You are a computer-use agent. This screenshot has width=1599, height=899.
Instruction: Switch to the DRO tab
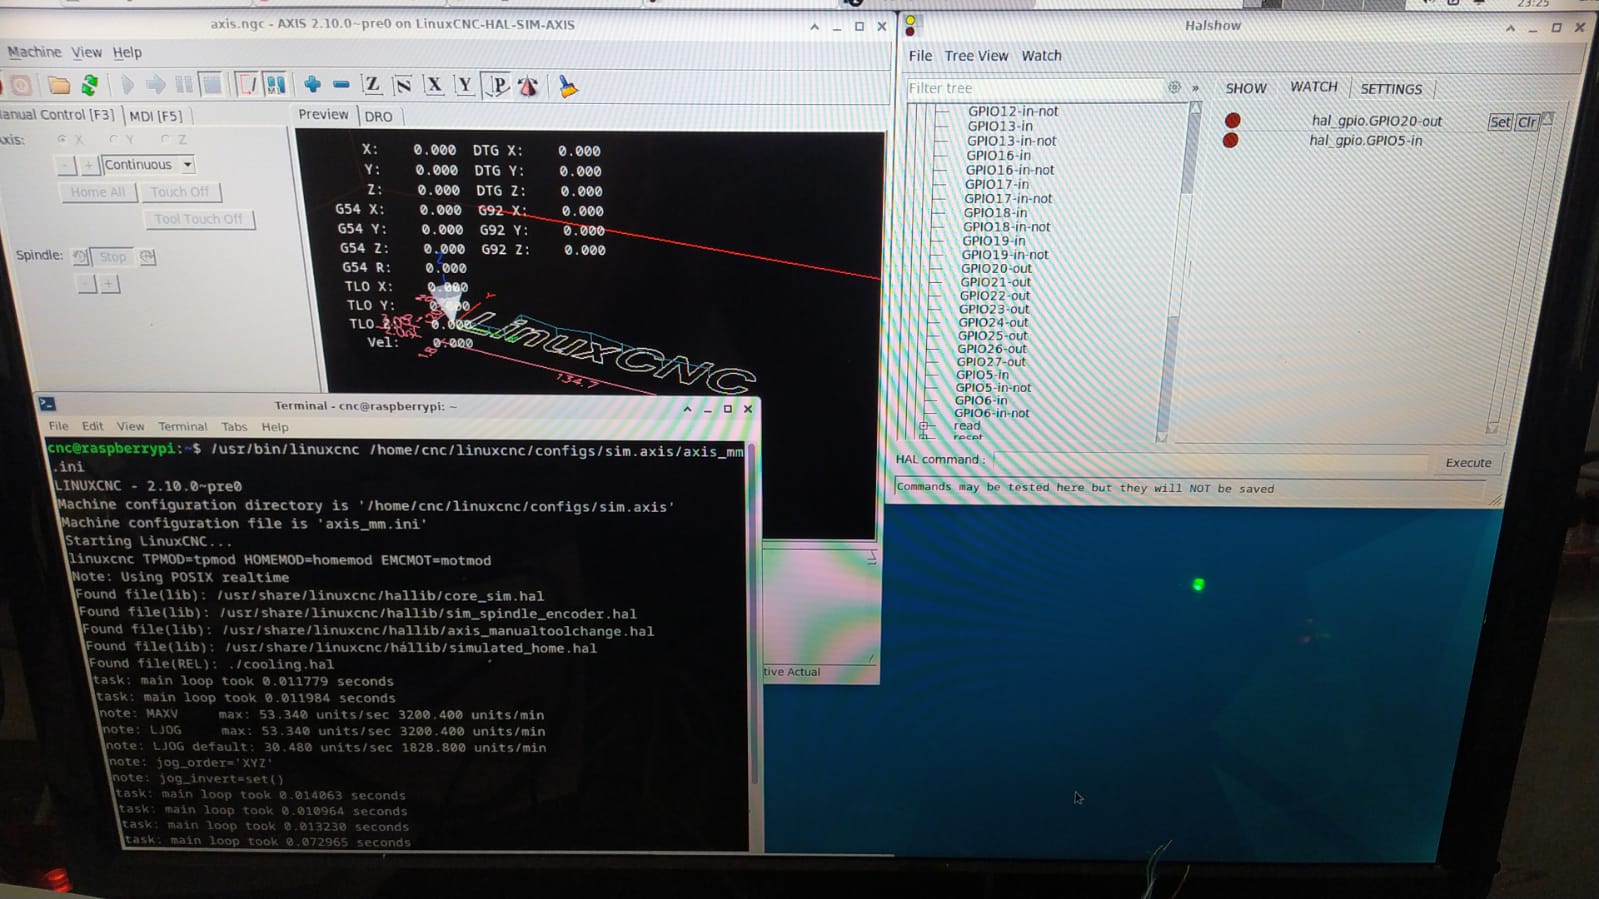pyautogui.click(x=378, y=117)
